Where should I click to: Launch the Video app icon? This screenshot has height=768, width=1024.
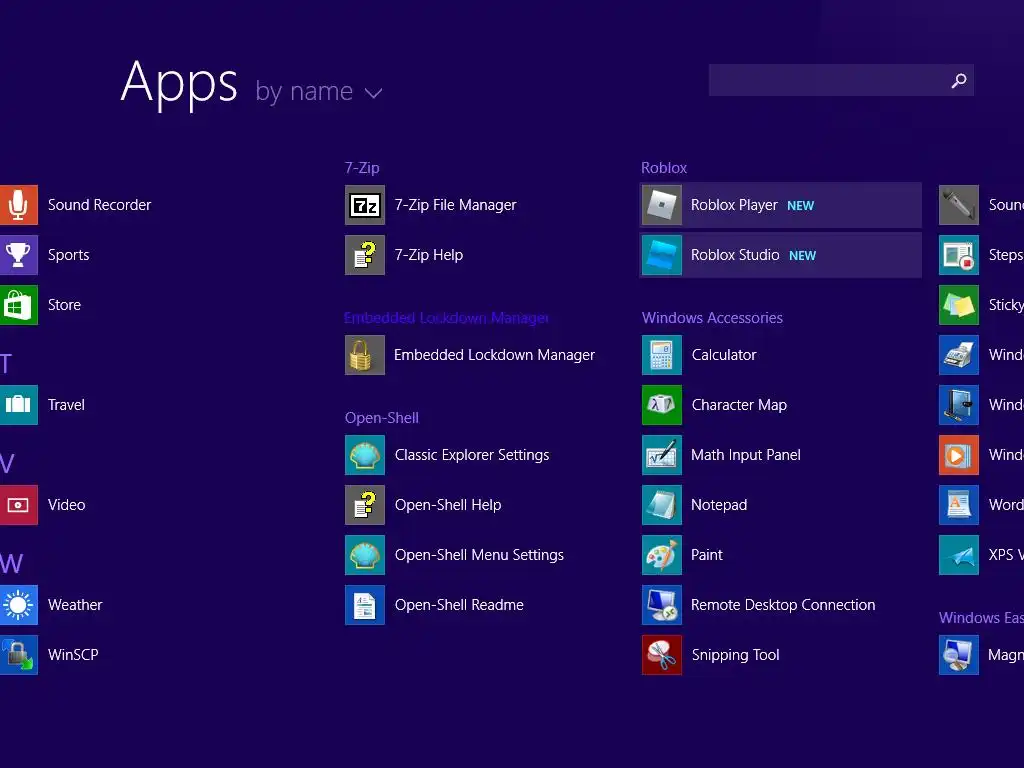[18, 505]
